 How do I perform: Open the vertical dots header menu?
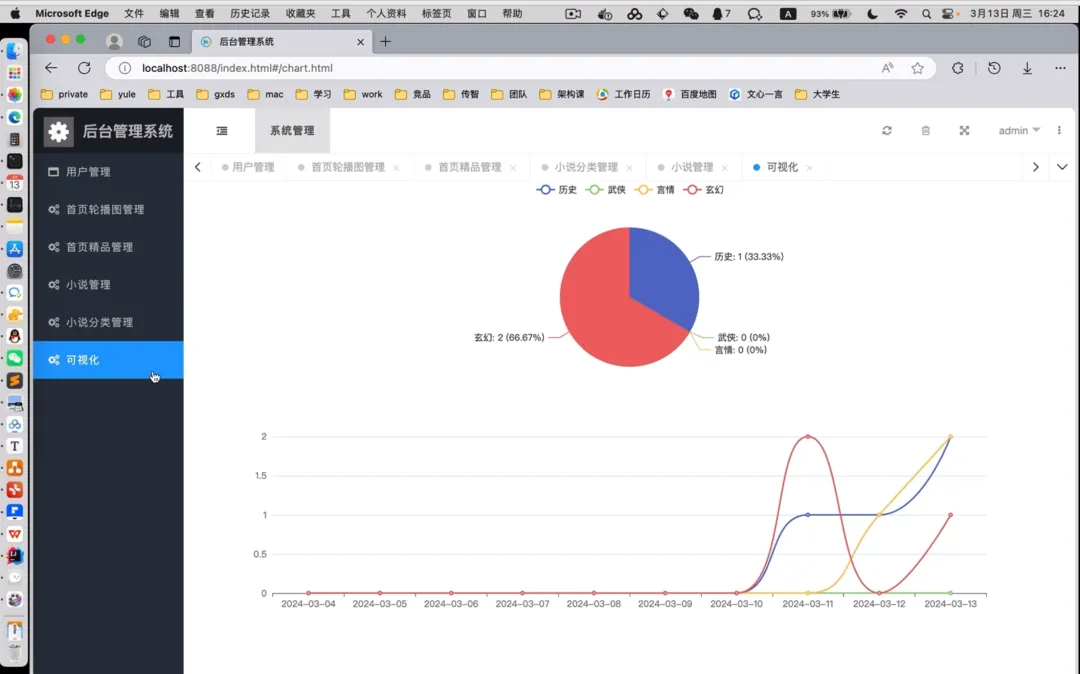click(1059, 130)
